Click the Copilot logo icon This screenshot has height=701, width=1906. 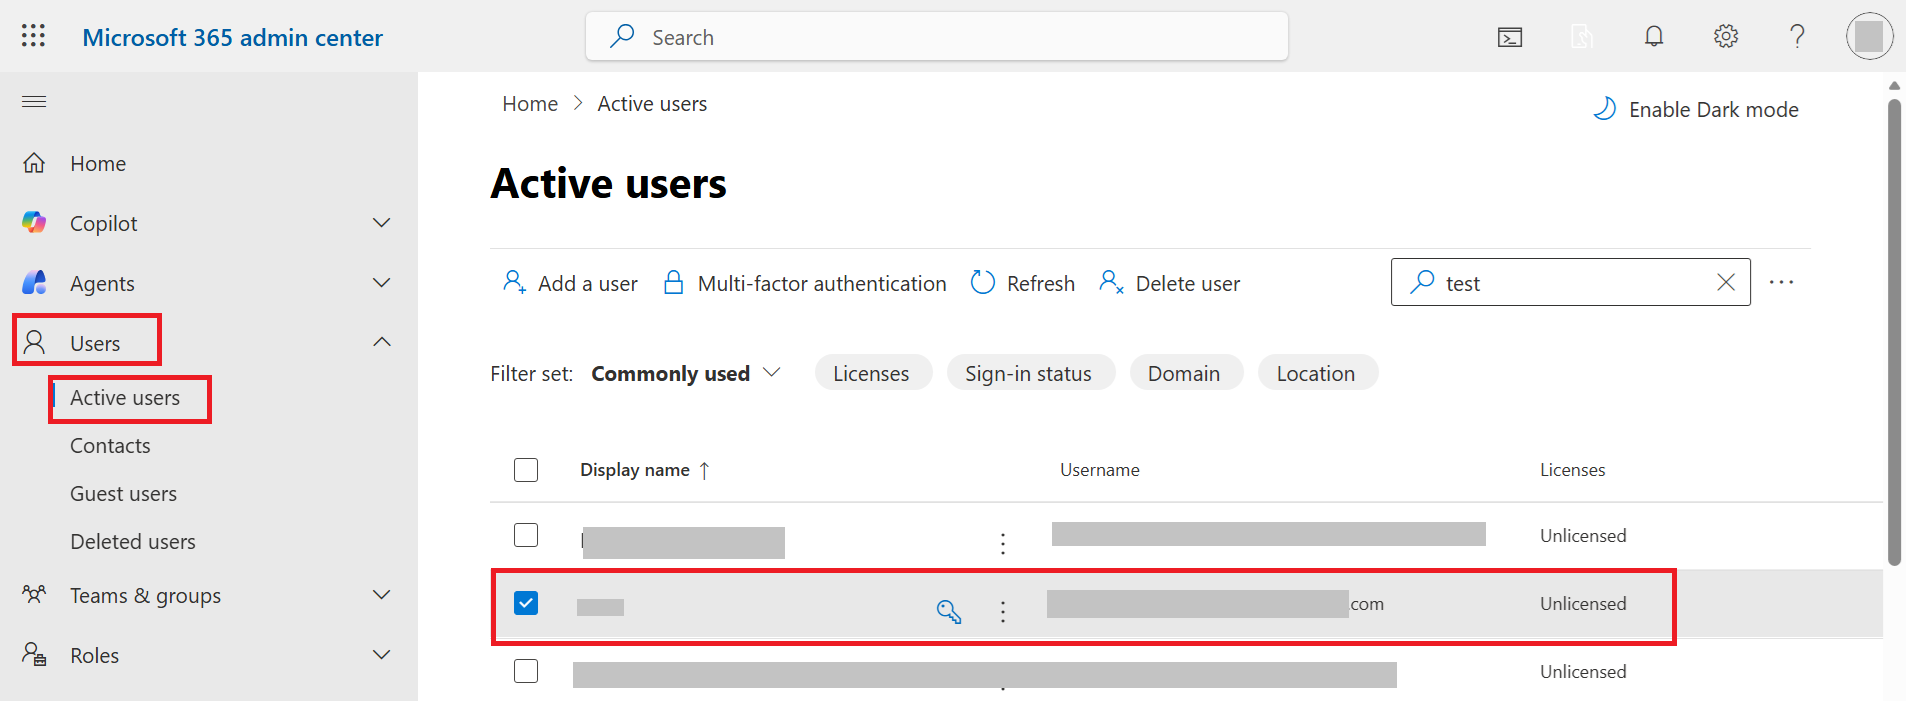[34, 223]
